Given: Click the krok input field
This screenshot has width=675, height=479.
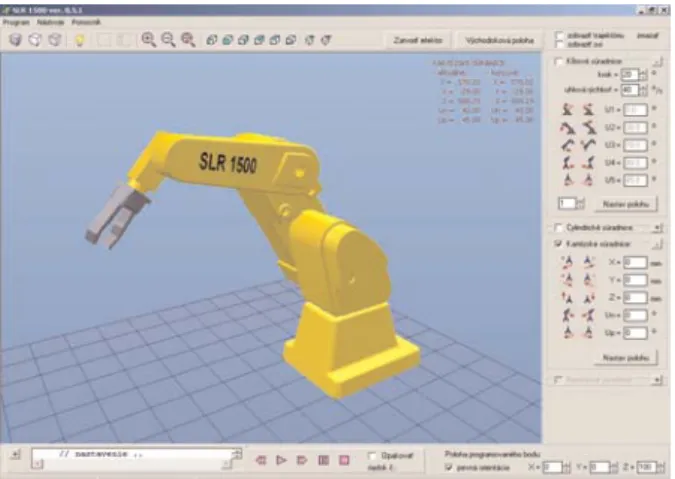Looking at the screenshot, I should (x=630, y=74).
